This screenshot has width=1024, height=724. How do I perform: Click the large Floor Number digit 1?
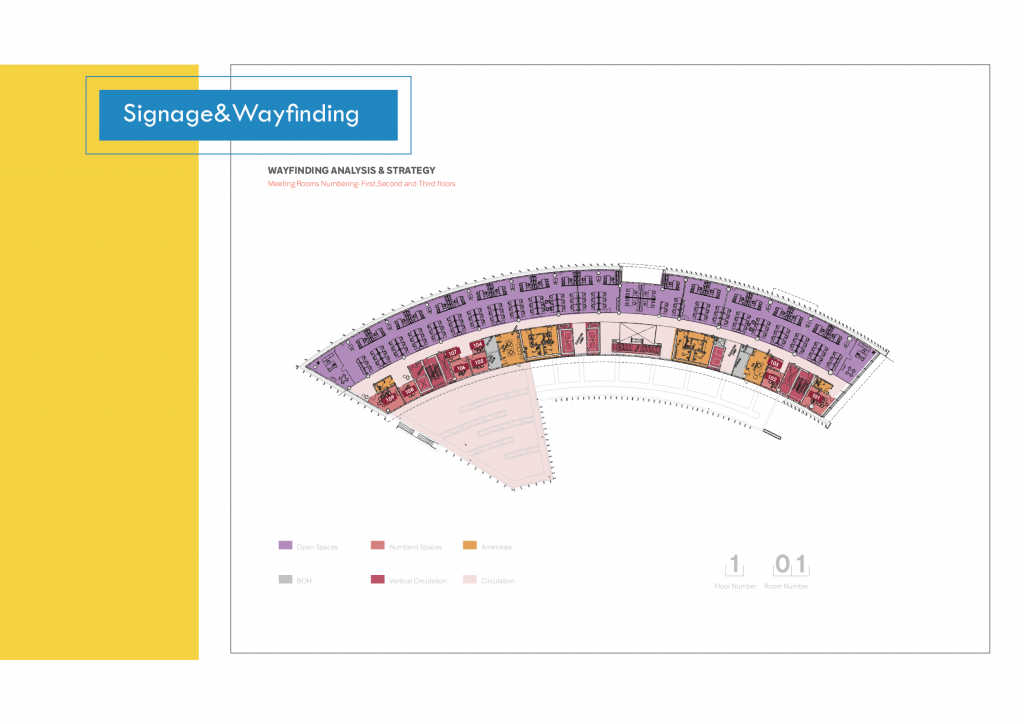pyautogui.click(x=735, y=566)
